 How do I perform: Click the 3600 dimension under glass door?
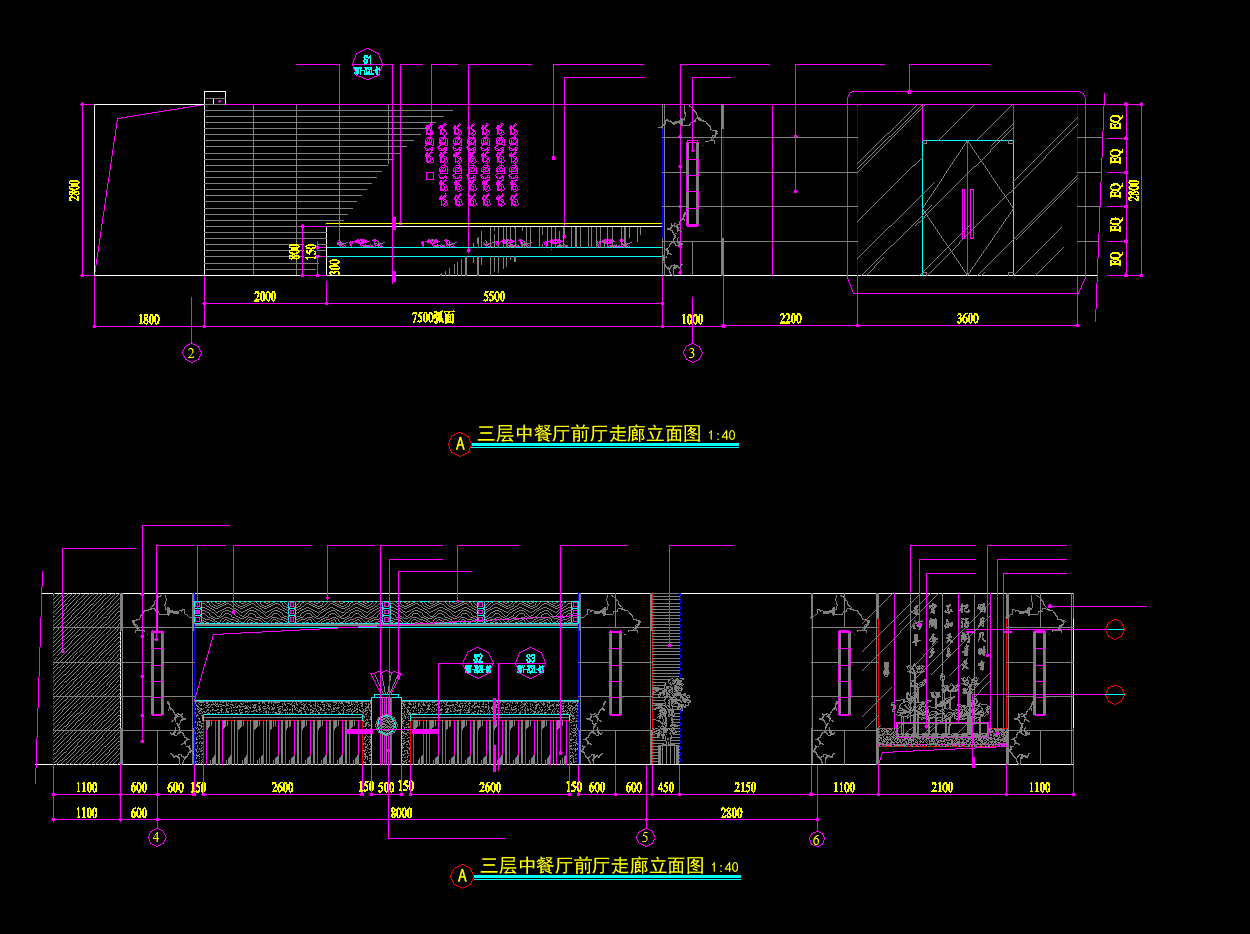(967, 319)
